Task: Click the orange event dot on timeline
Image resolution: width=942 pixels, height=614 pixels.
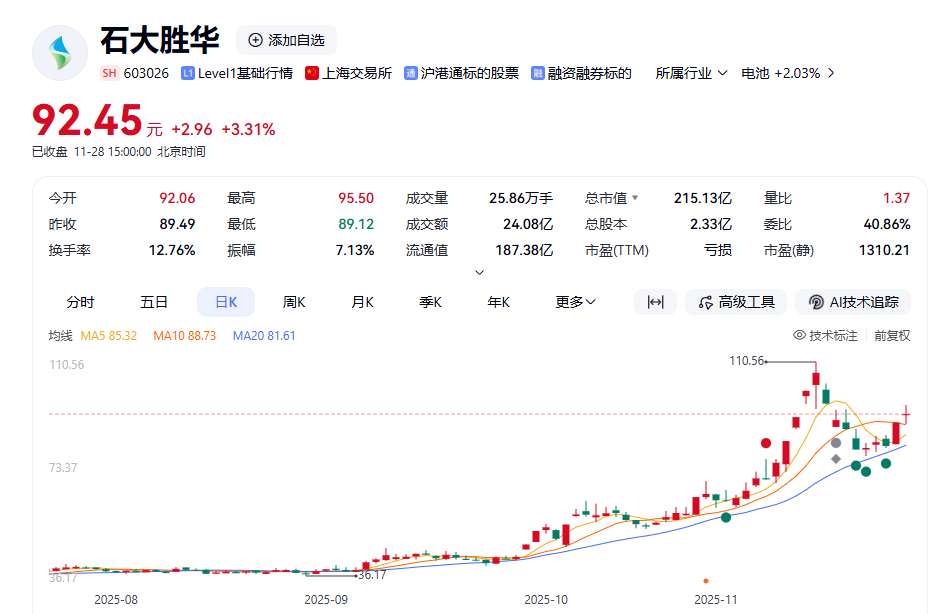Action: pyautogui.click(x=706, y=580)
